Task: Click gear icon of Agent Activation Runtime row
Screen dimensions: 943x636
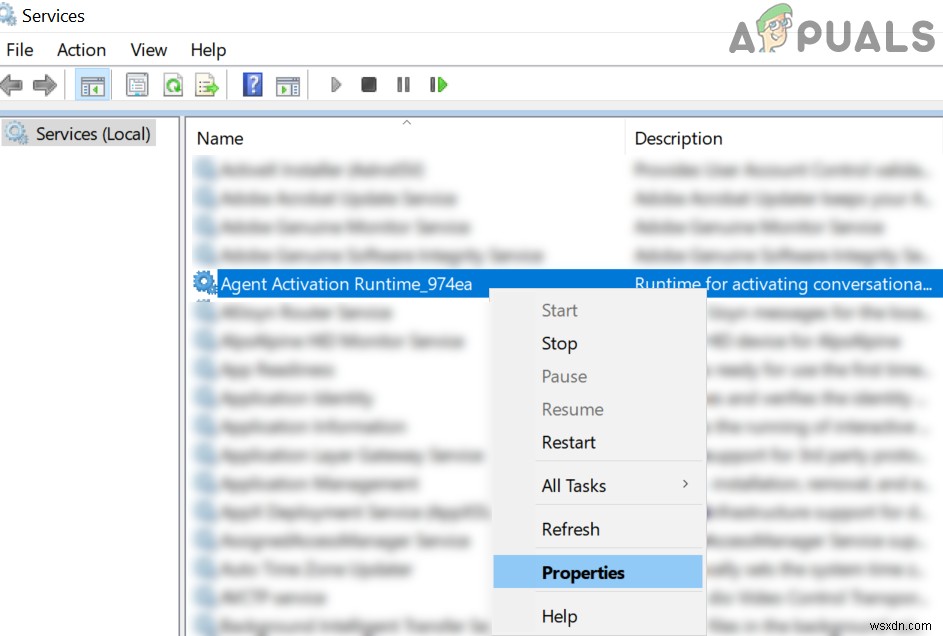Action: pyautogui.click(x=204, y=283)
